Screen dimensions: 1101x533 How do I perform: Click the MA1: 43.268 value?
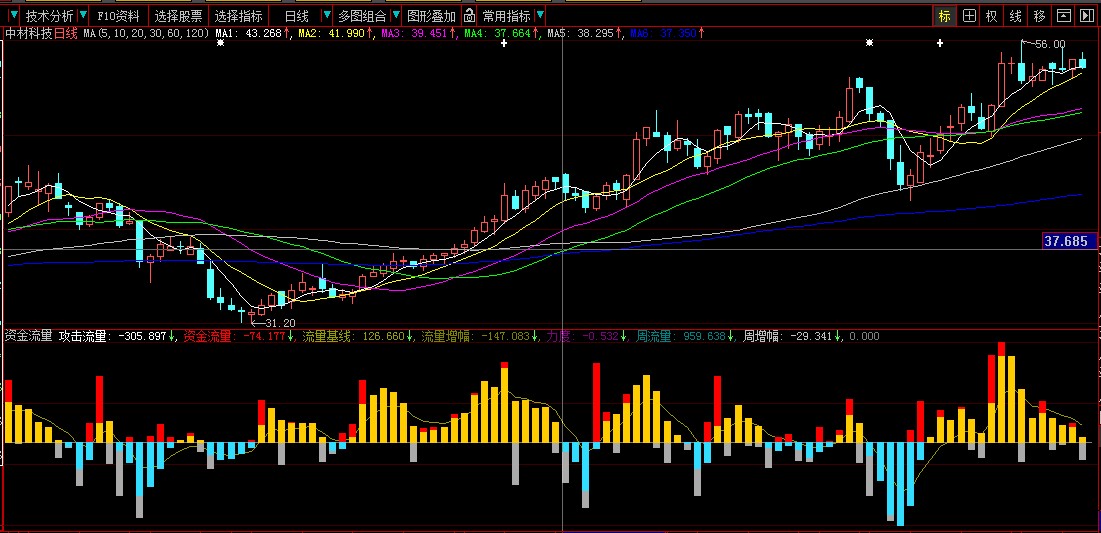click(251, 33)
